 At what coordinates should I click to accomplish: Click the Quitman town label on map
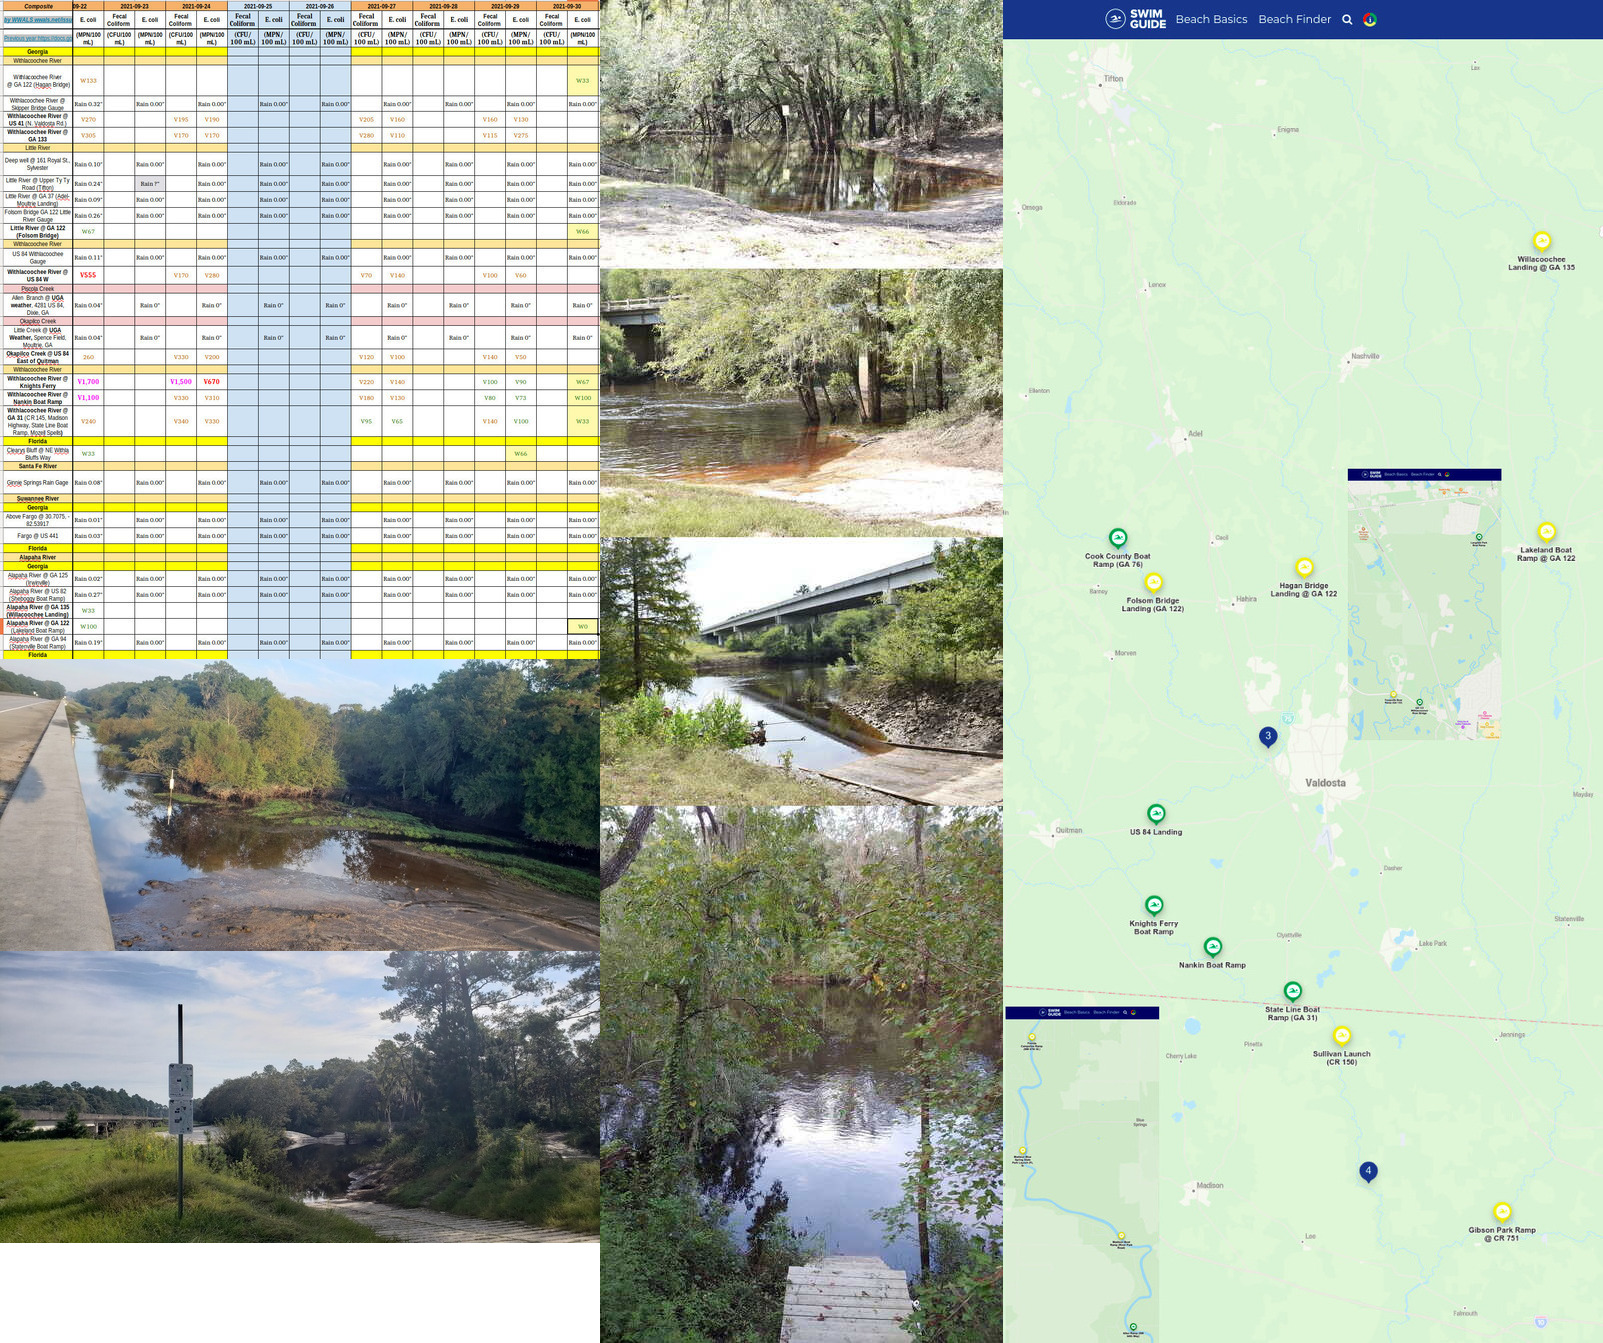click(1069, 830)
